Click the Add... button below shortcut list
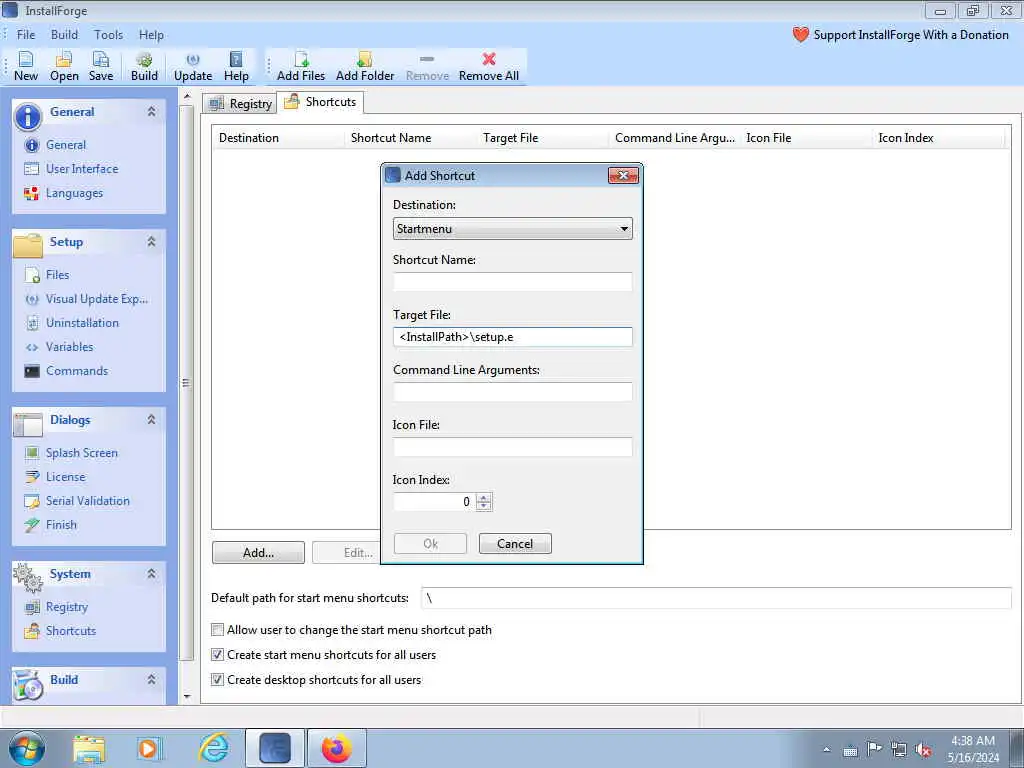1024x768 pixels. (x=259, y=553)
